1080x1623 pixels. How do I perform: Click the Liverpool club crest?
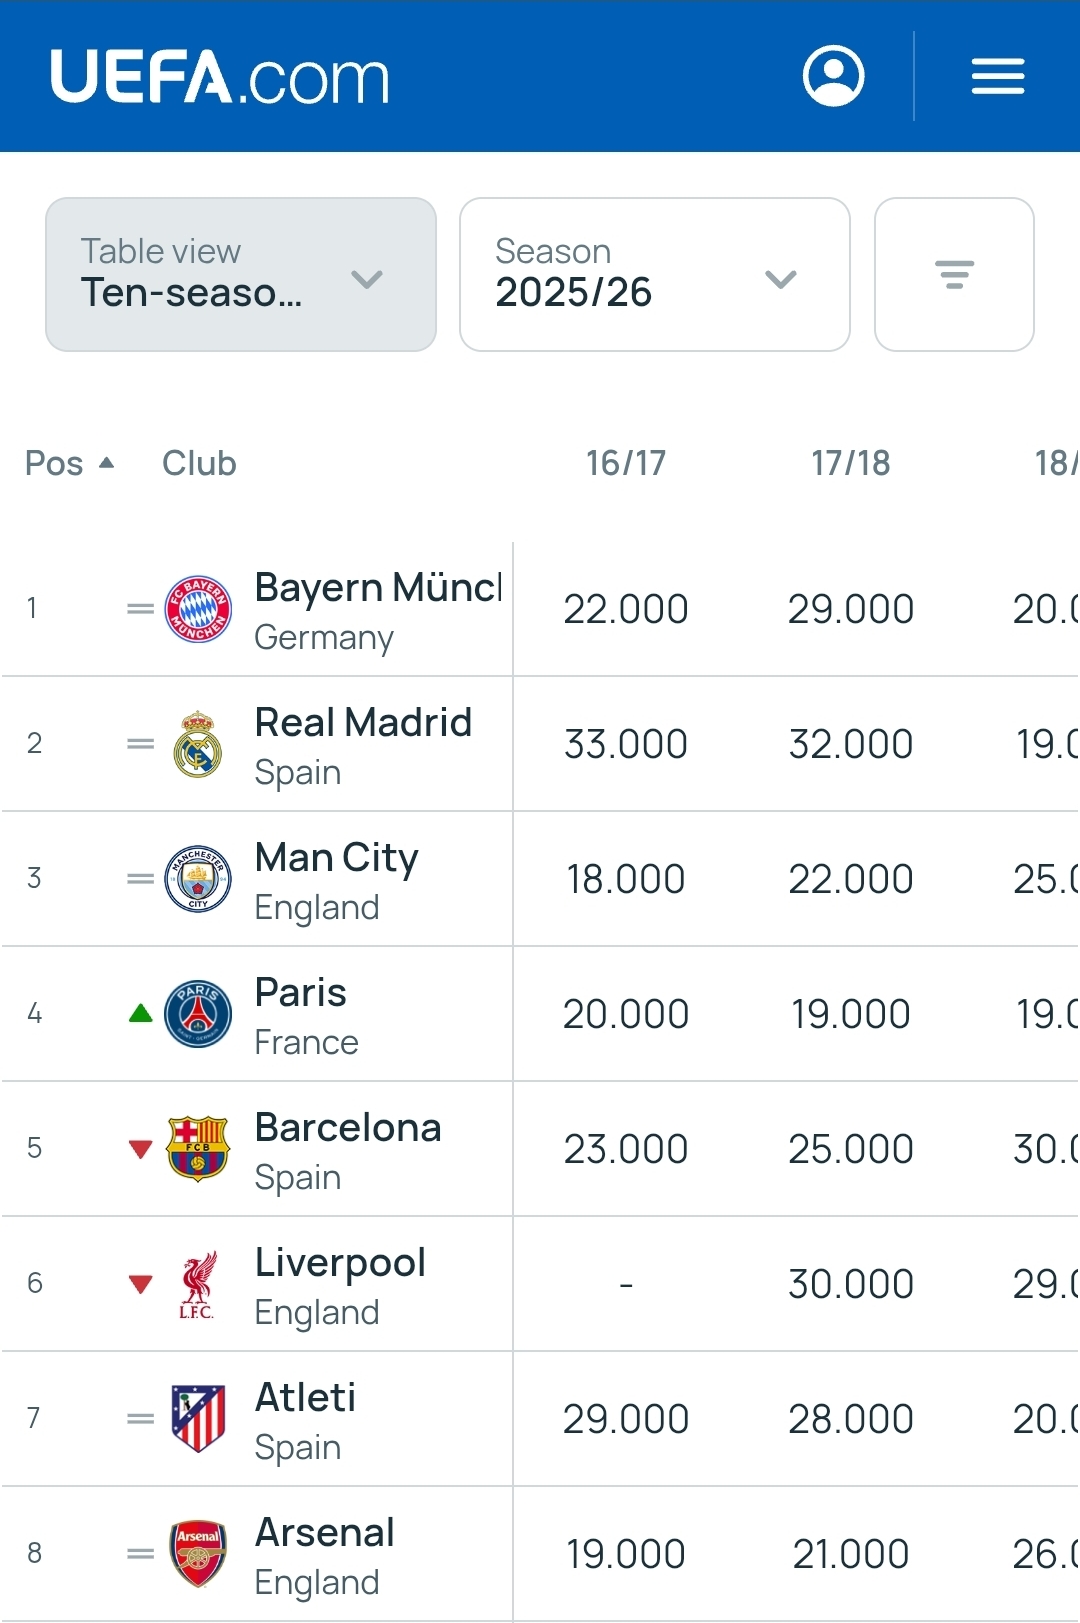coord(198,1284)
